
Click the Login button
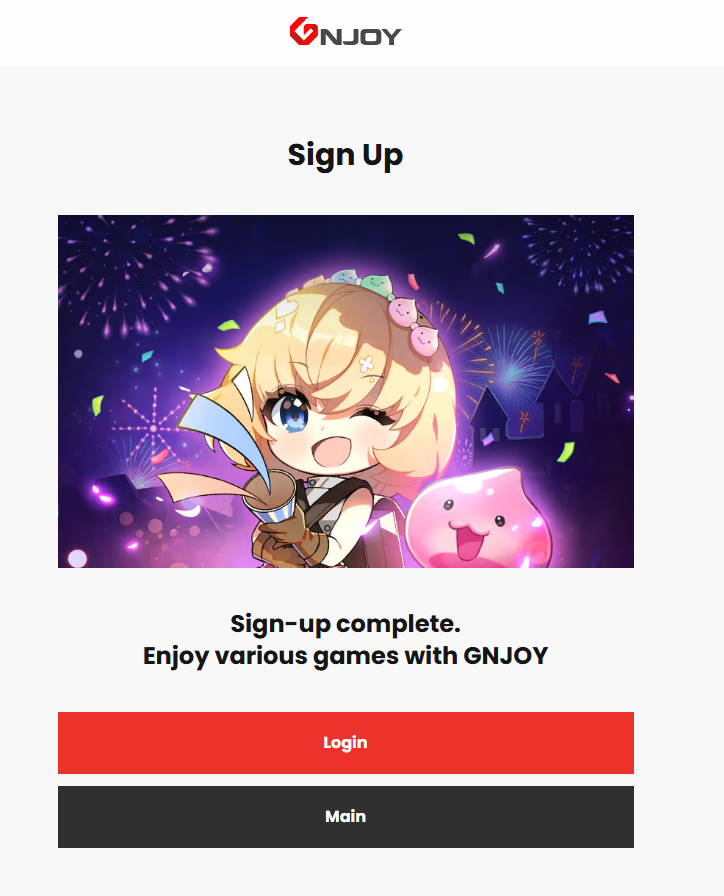pyautogui.click(x=346, y=742)
